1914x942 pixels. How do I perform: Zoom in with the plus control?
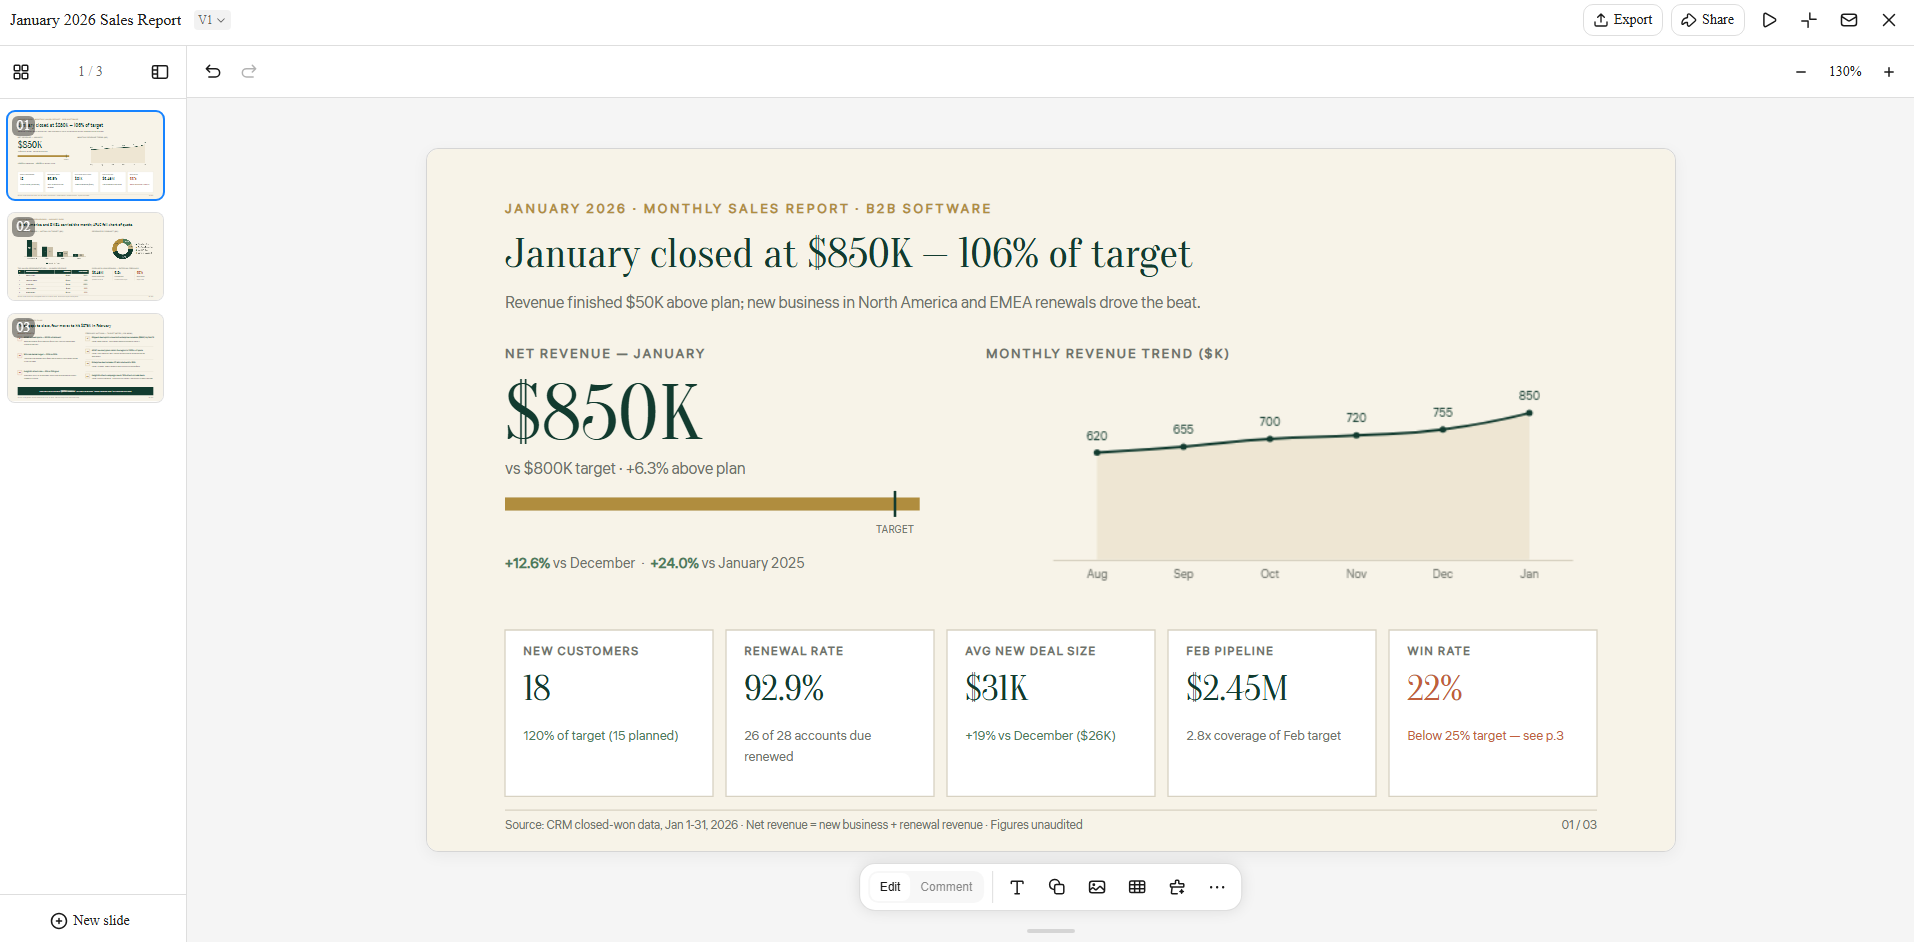1889,72
